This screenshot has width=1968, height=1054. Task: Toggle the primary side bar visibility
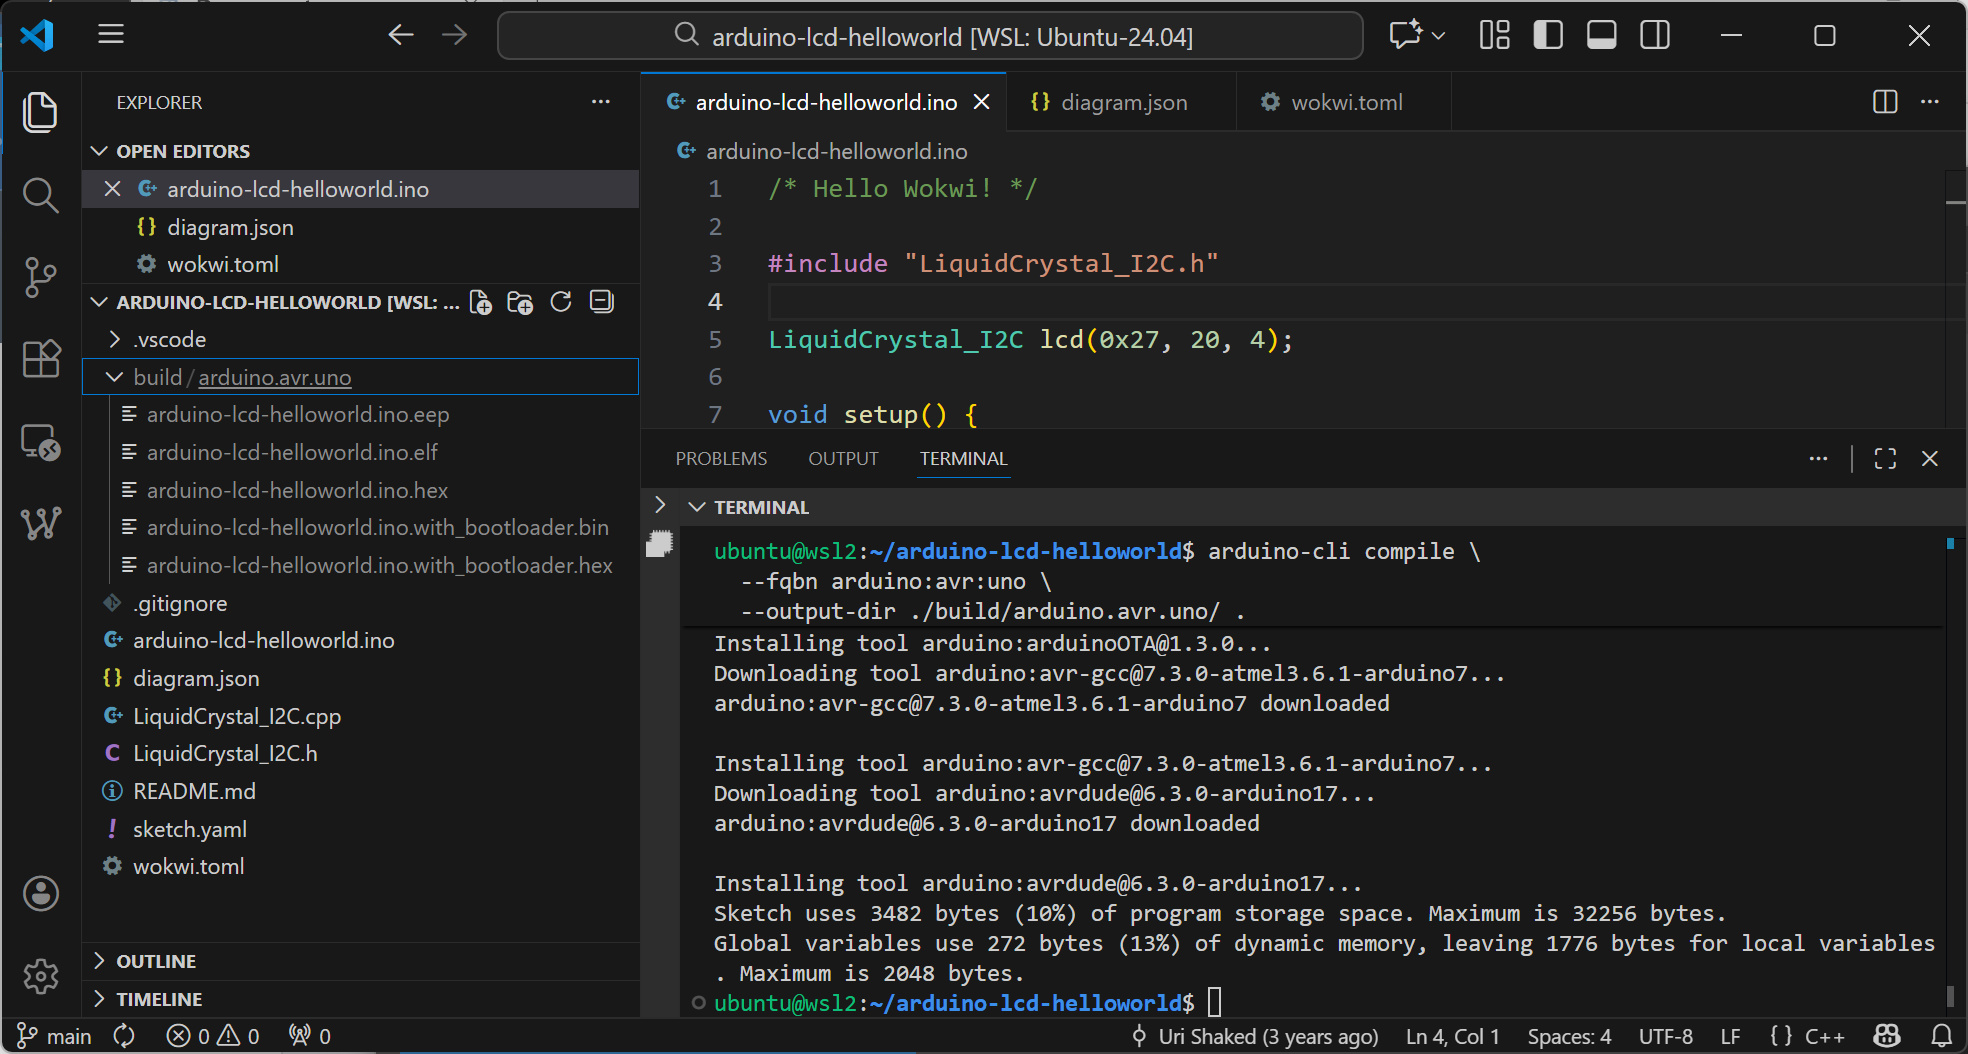pyautogui.click(x=1547, y=36)
